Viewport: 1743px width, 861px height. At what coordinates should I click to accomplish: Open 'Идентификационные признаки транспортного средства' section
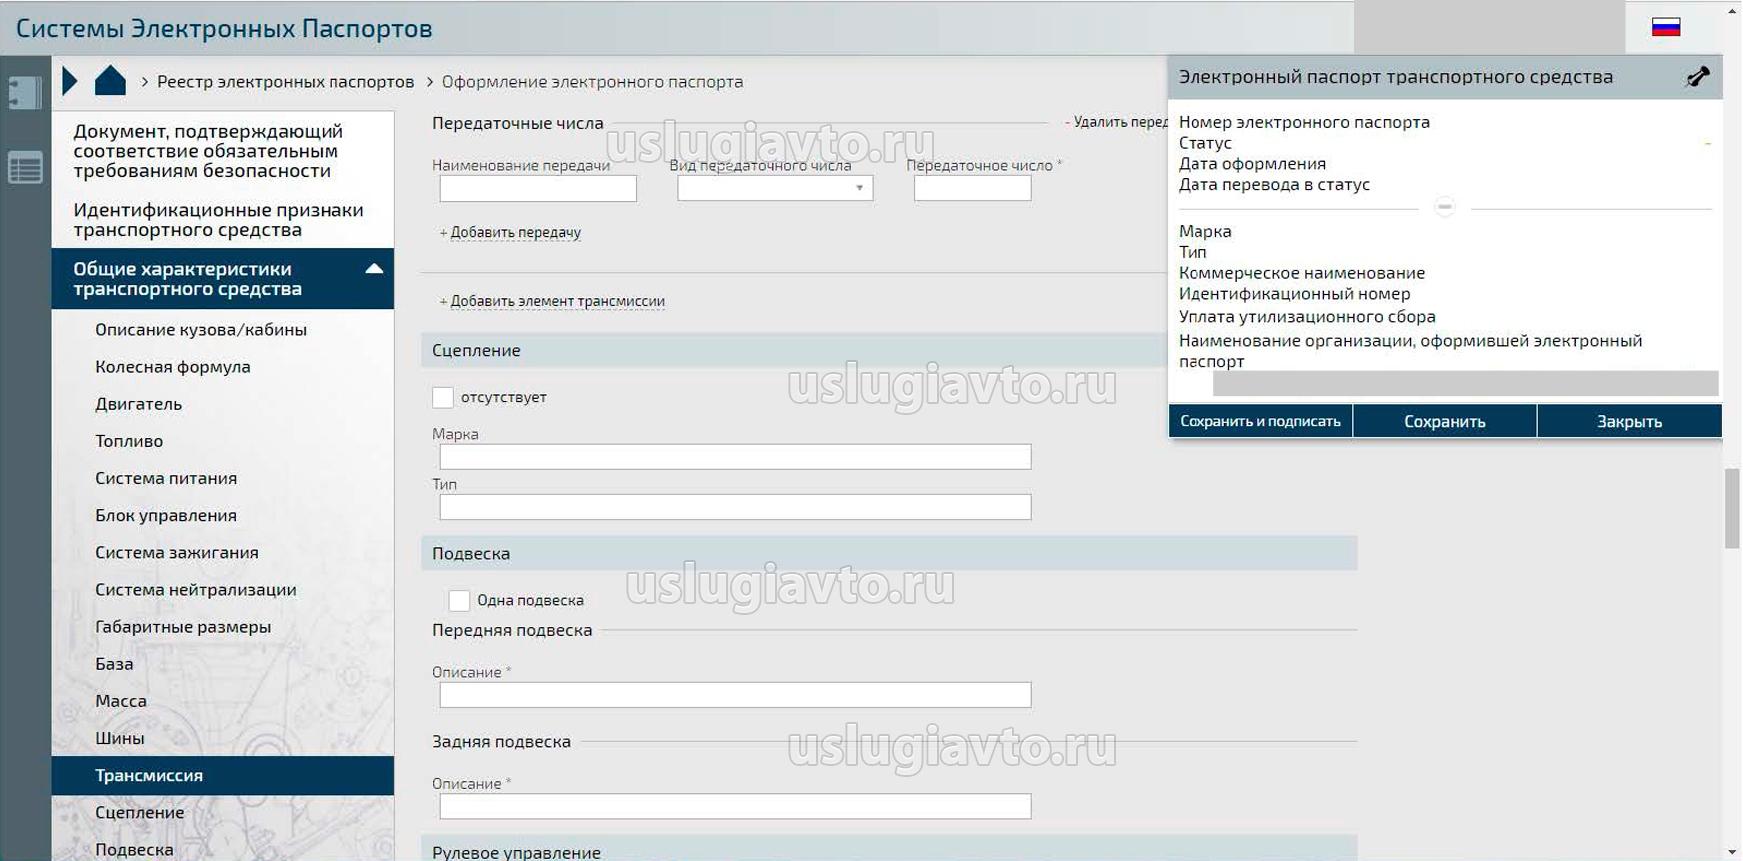[x=218, y=220]
